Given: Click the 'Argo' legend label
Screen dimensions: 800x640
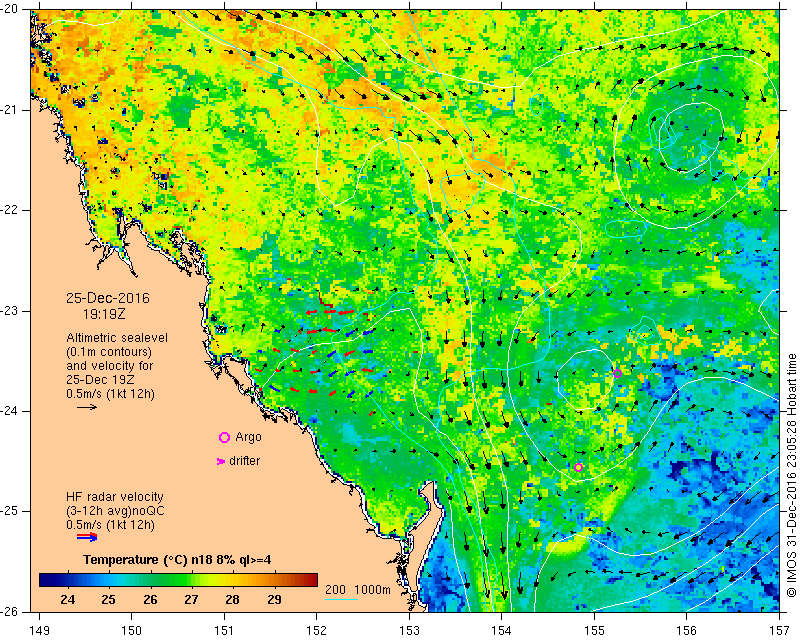Looking at the screenshot, I should tap(248, 437).
